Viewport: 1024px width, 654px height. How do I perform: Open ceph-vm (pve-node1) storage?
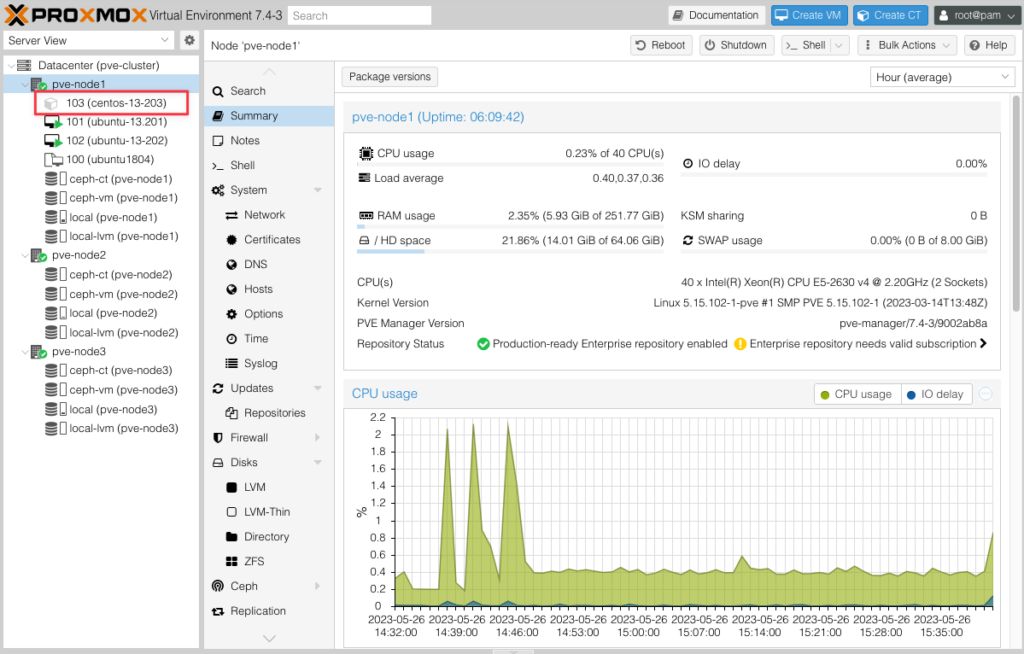tap(123, 198)
